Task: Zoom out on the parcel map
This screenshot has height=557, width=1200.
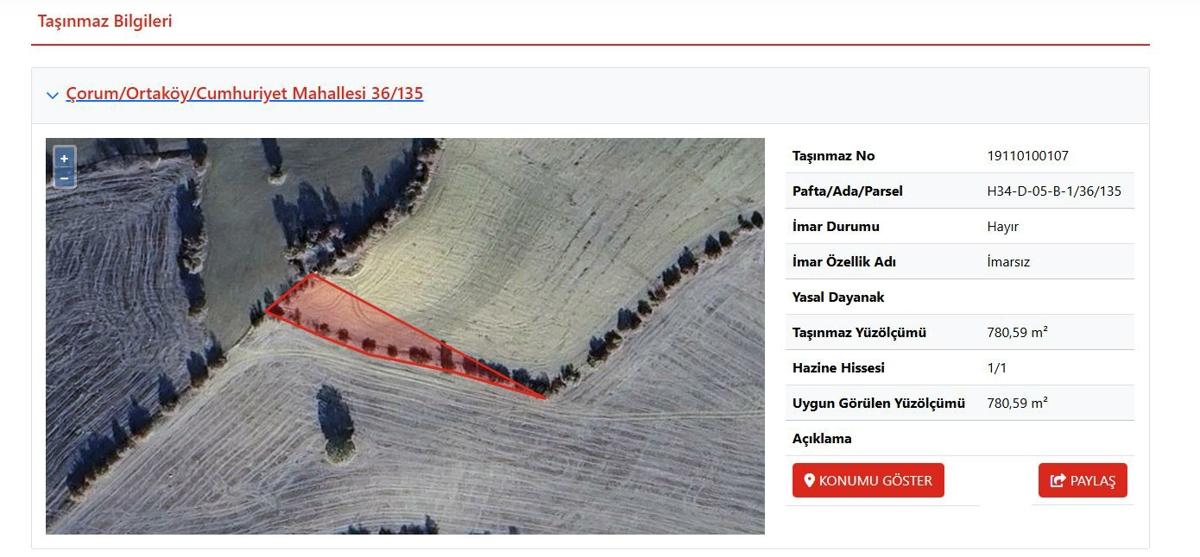Action: coord(64,177)
